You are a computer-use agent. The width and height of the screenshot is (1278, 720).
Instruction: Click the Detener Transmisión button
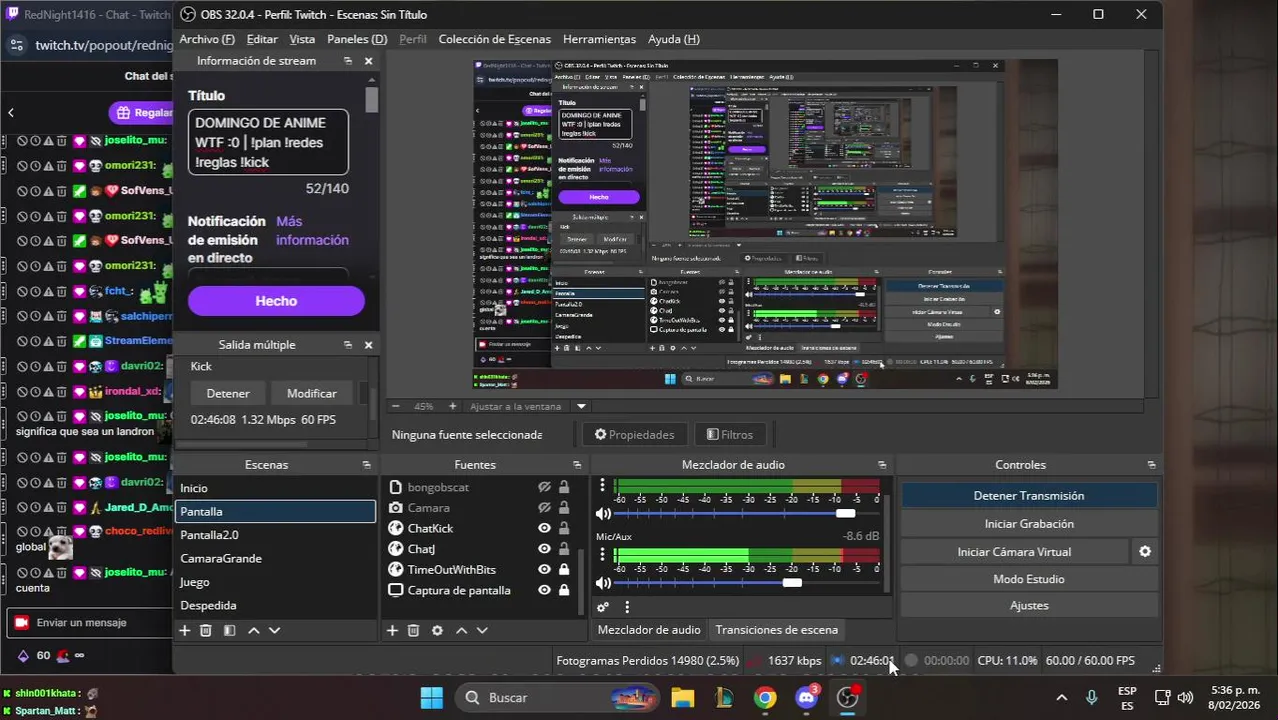tap(1029, 496)
